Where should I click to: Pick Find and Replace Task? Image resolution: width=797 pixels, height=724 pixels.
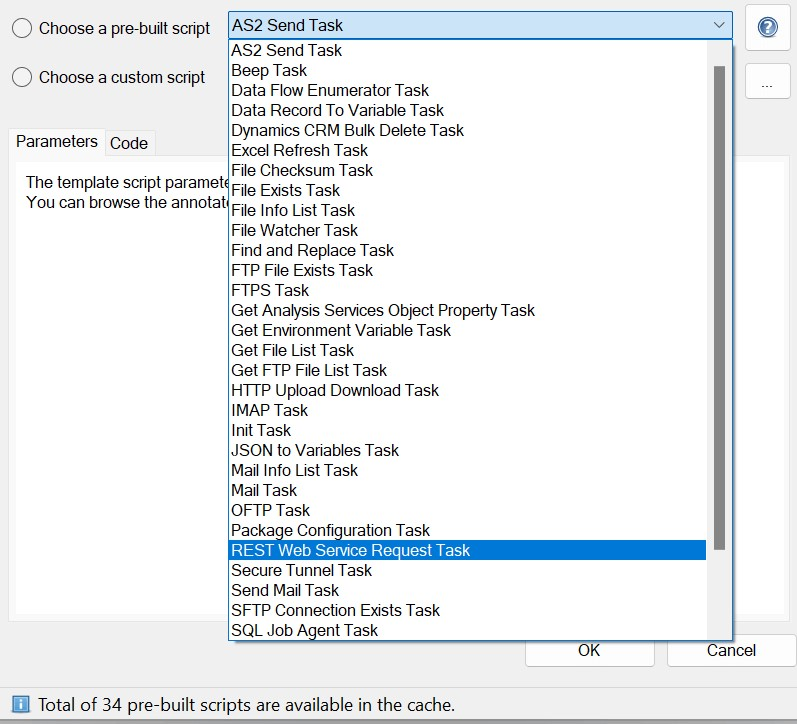tap(467, 250)
